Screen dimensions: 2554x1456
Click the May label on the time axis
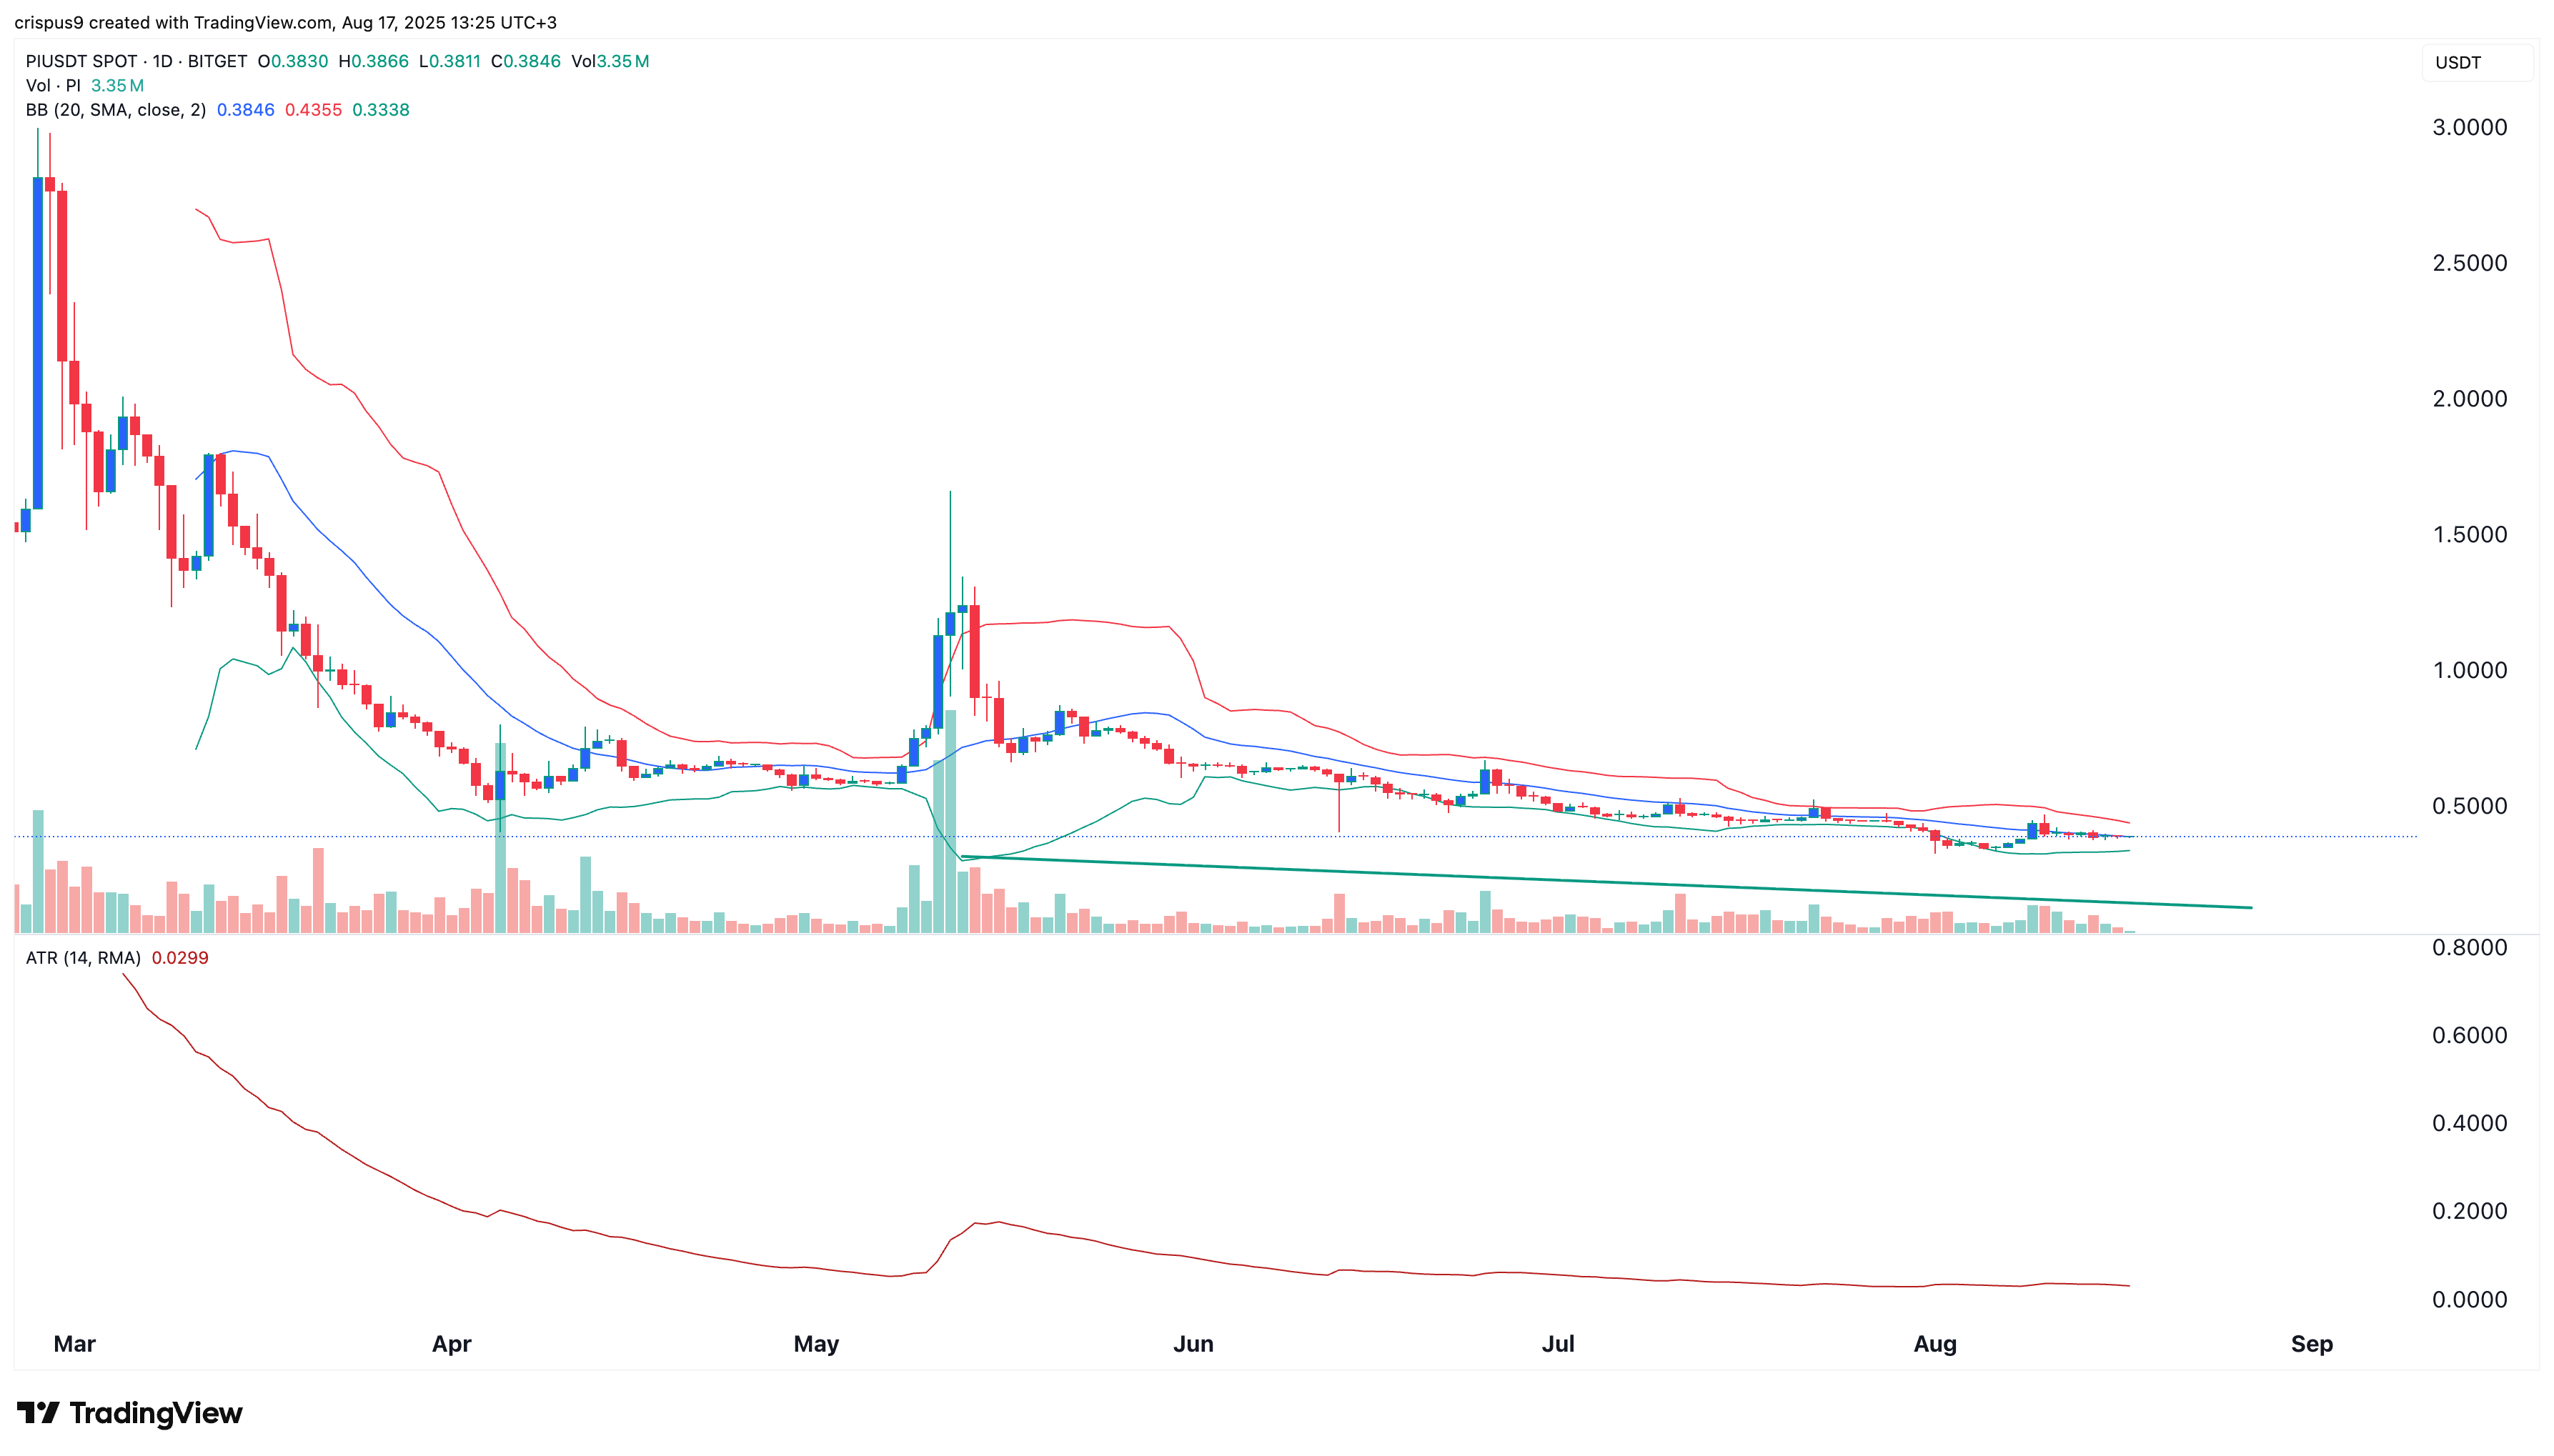[816, 1344]
